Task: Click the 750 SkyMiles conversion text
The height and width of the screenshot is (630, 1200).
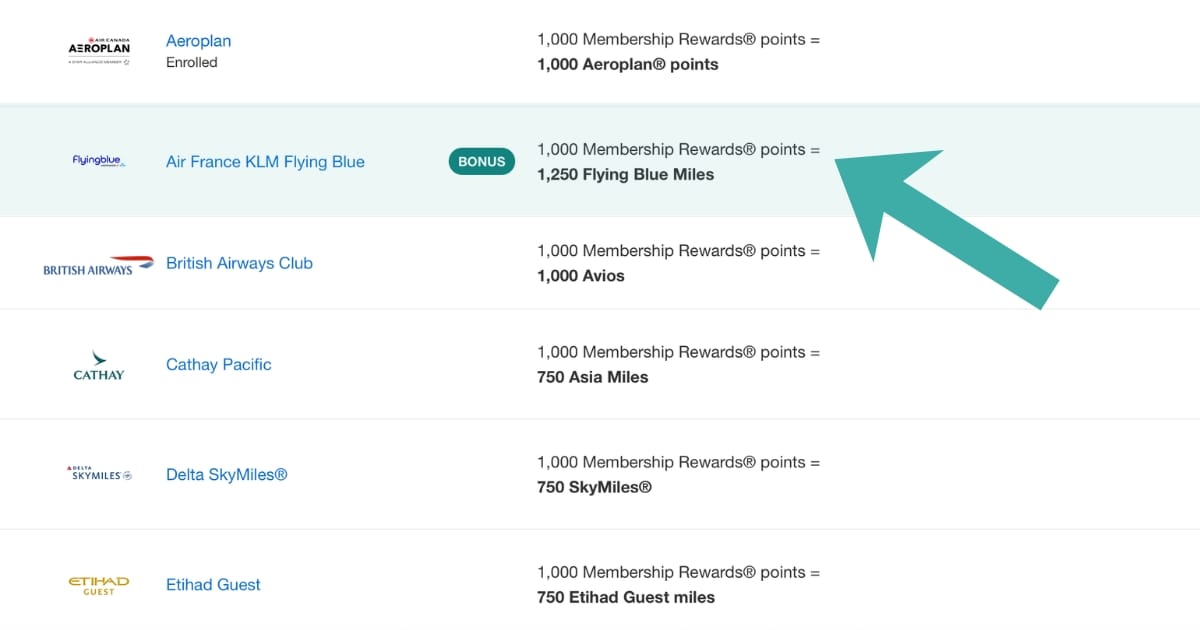Action: click(x=594, y=487)
